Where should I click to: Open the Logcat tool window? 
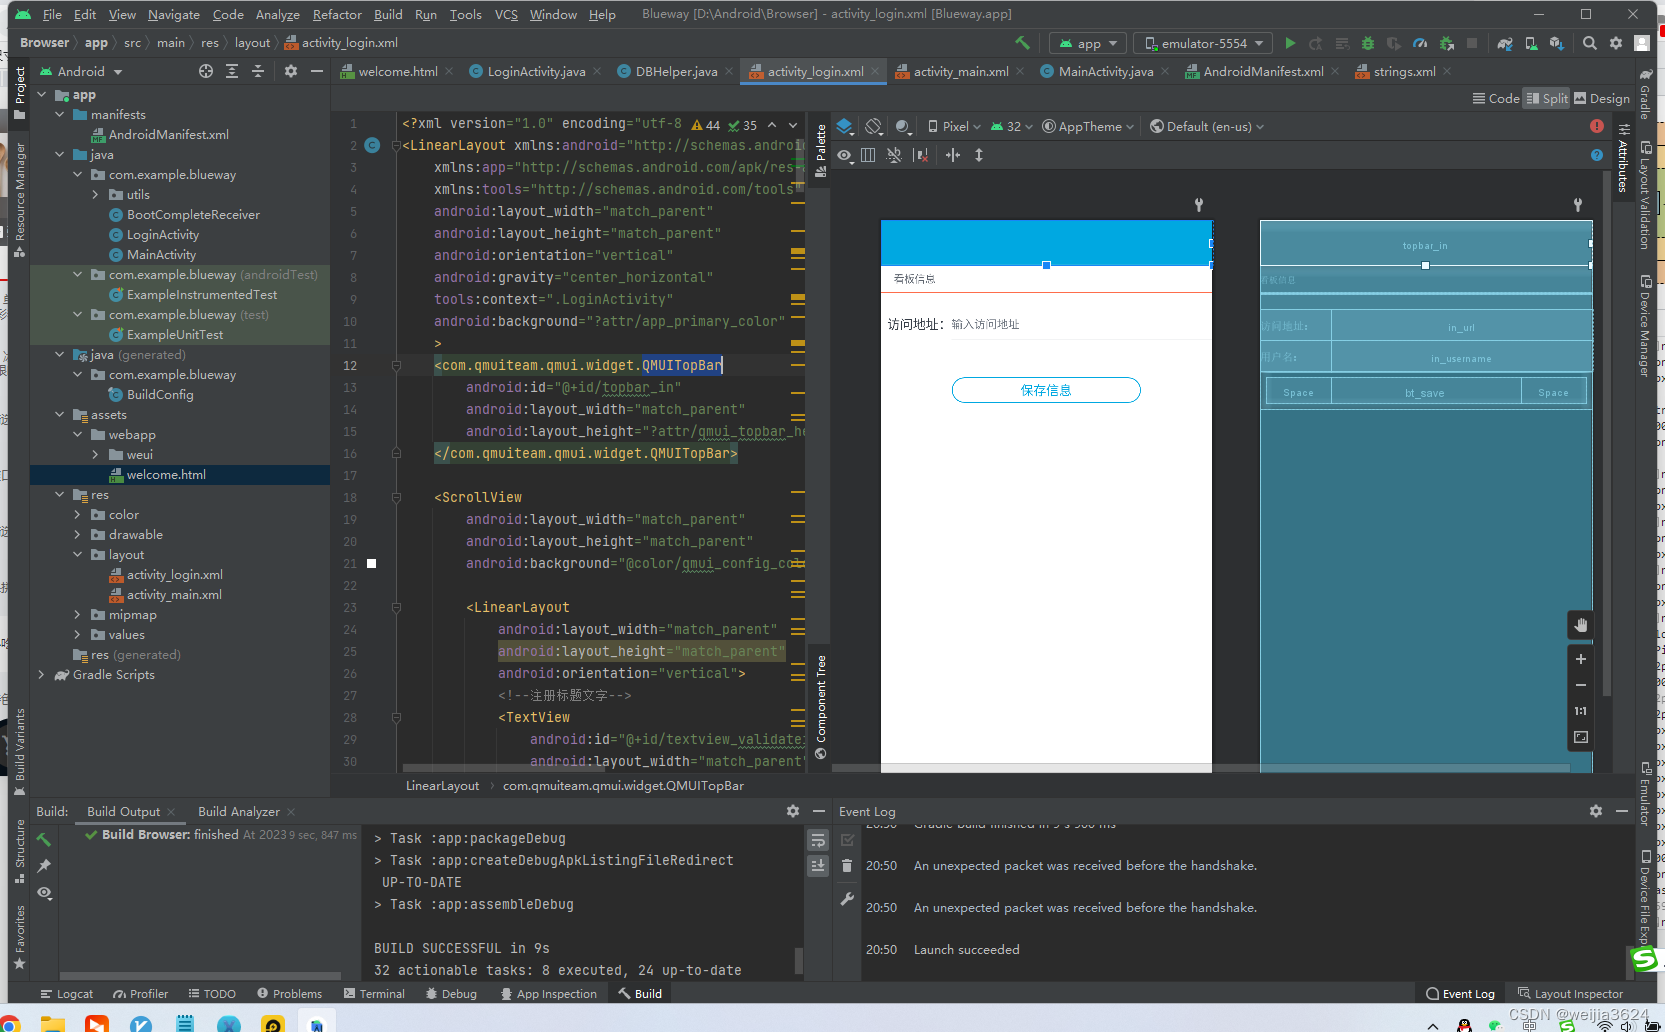66,993
